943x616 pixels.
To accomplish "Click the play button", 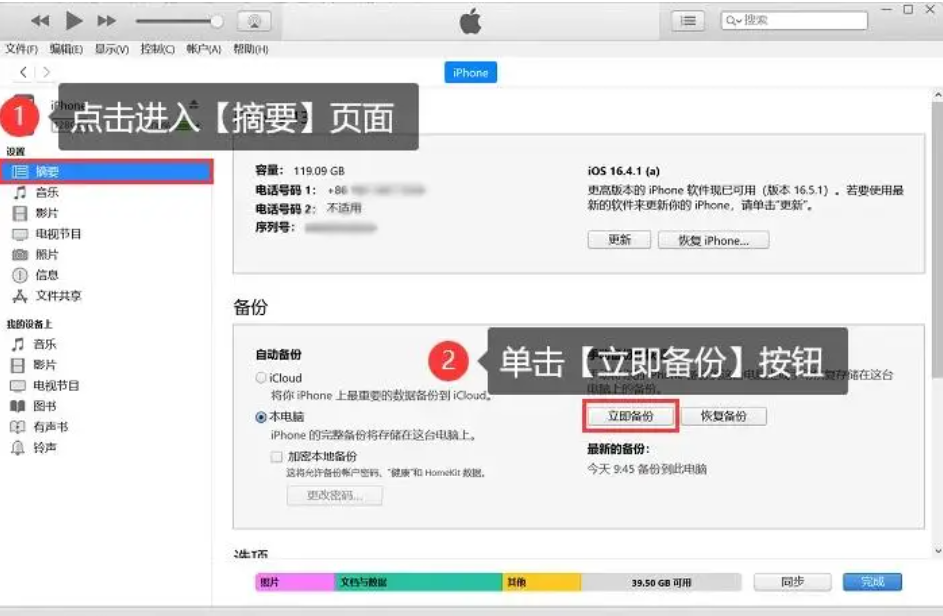I will coord(74,21).
